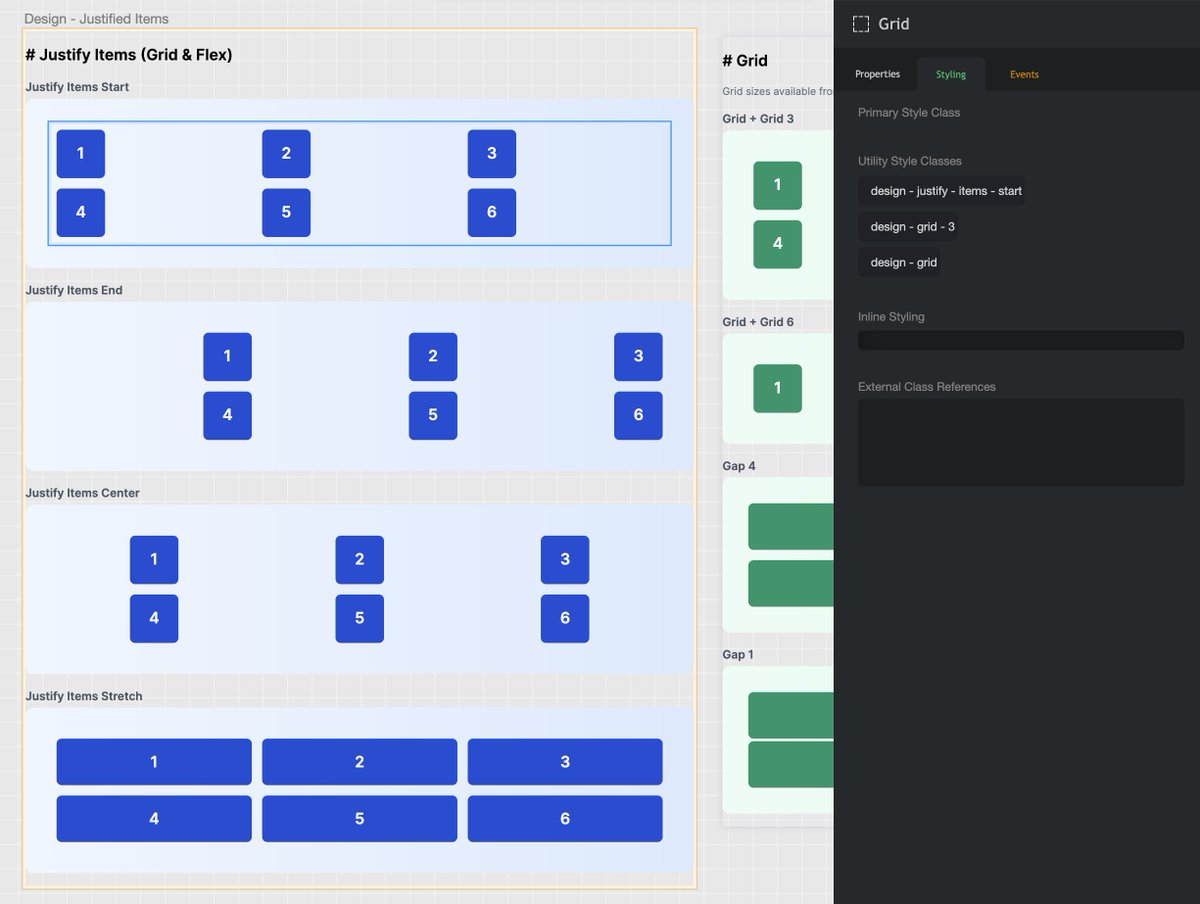Select block 5 in Justify Items Center
The width and height of the screenshot is (1200, 904).
click(x=360, y=619)
